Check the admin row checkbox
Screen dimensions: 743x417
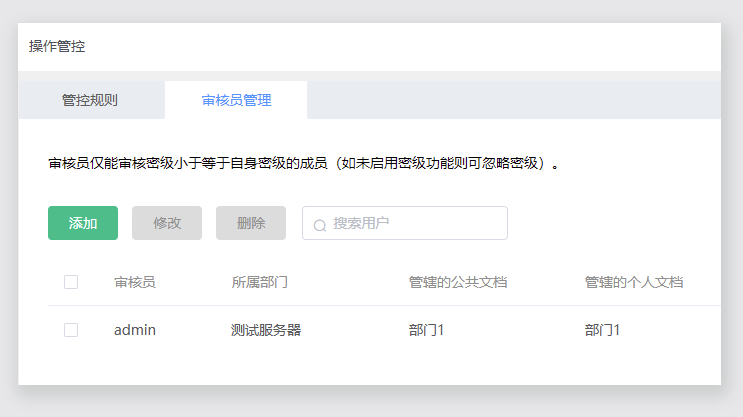click(71, 330)
